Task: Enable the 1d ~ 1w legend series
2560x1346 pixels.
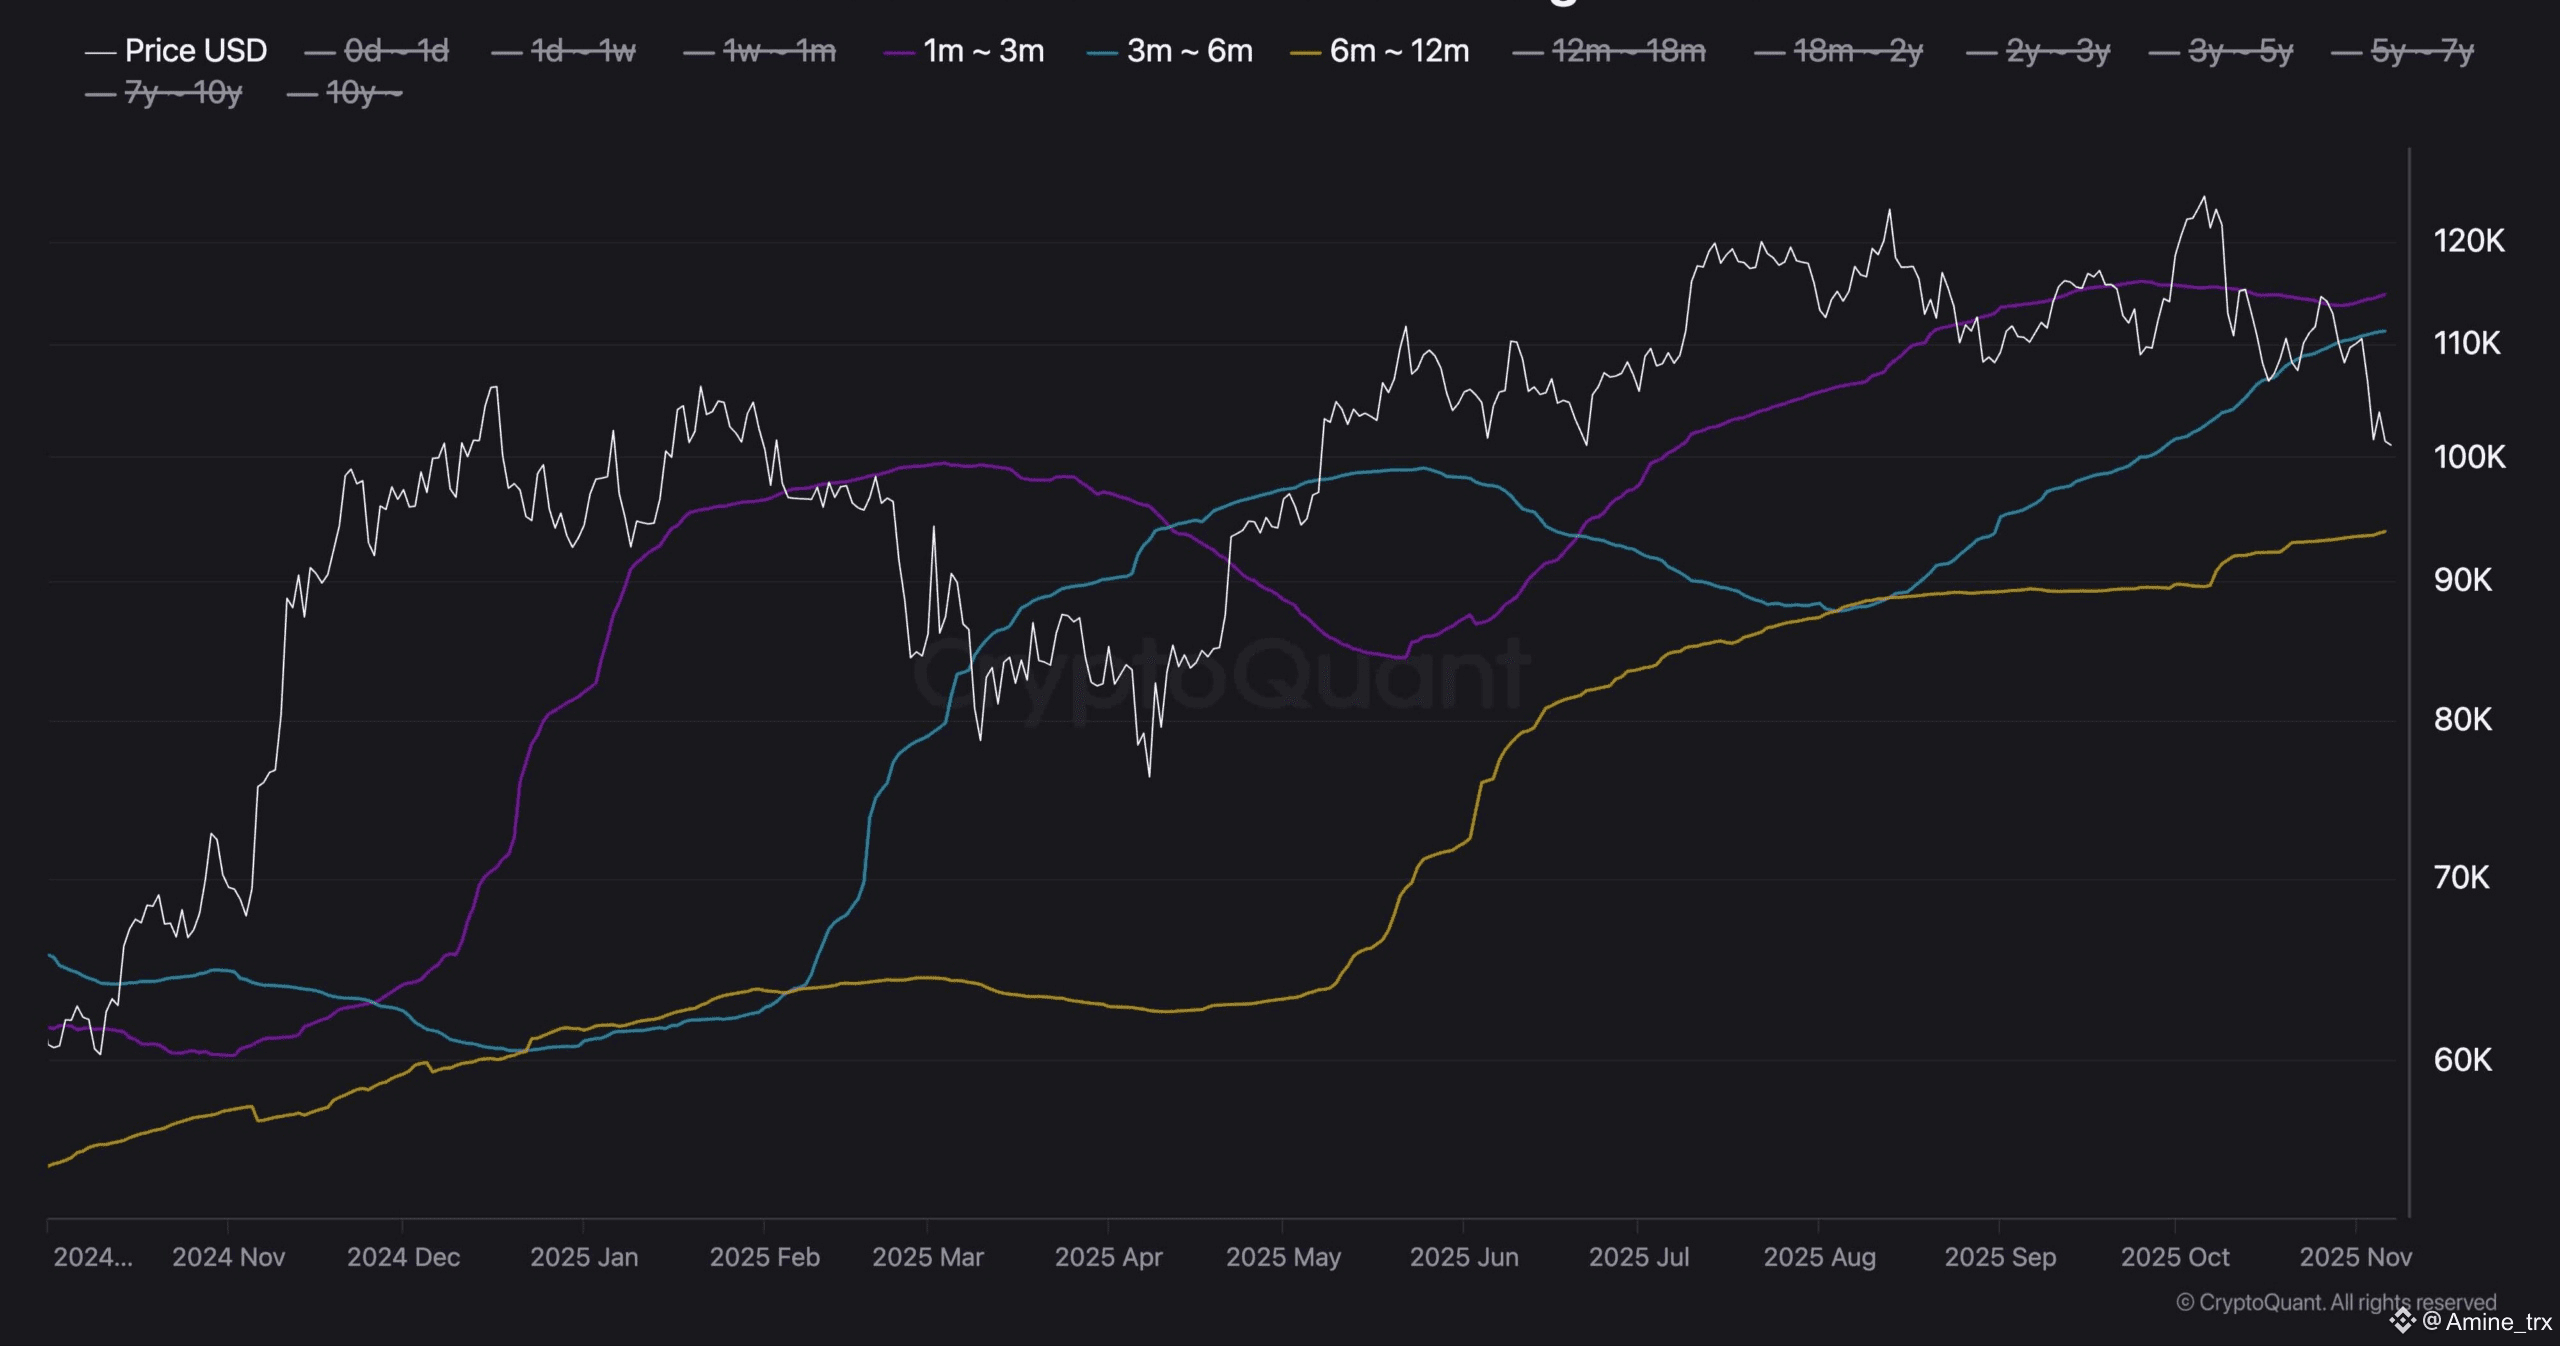Action: [582, 51]
